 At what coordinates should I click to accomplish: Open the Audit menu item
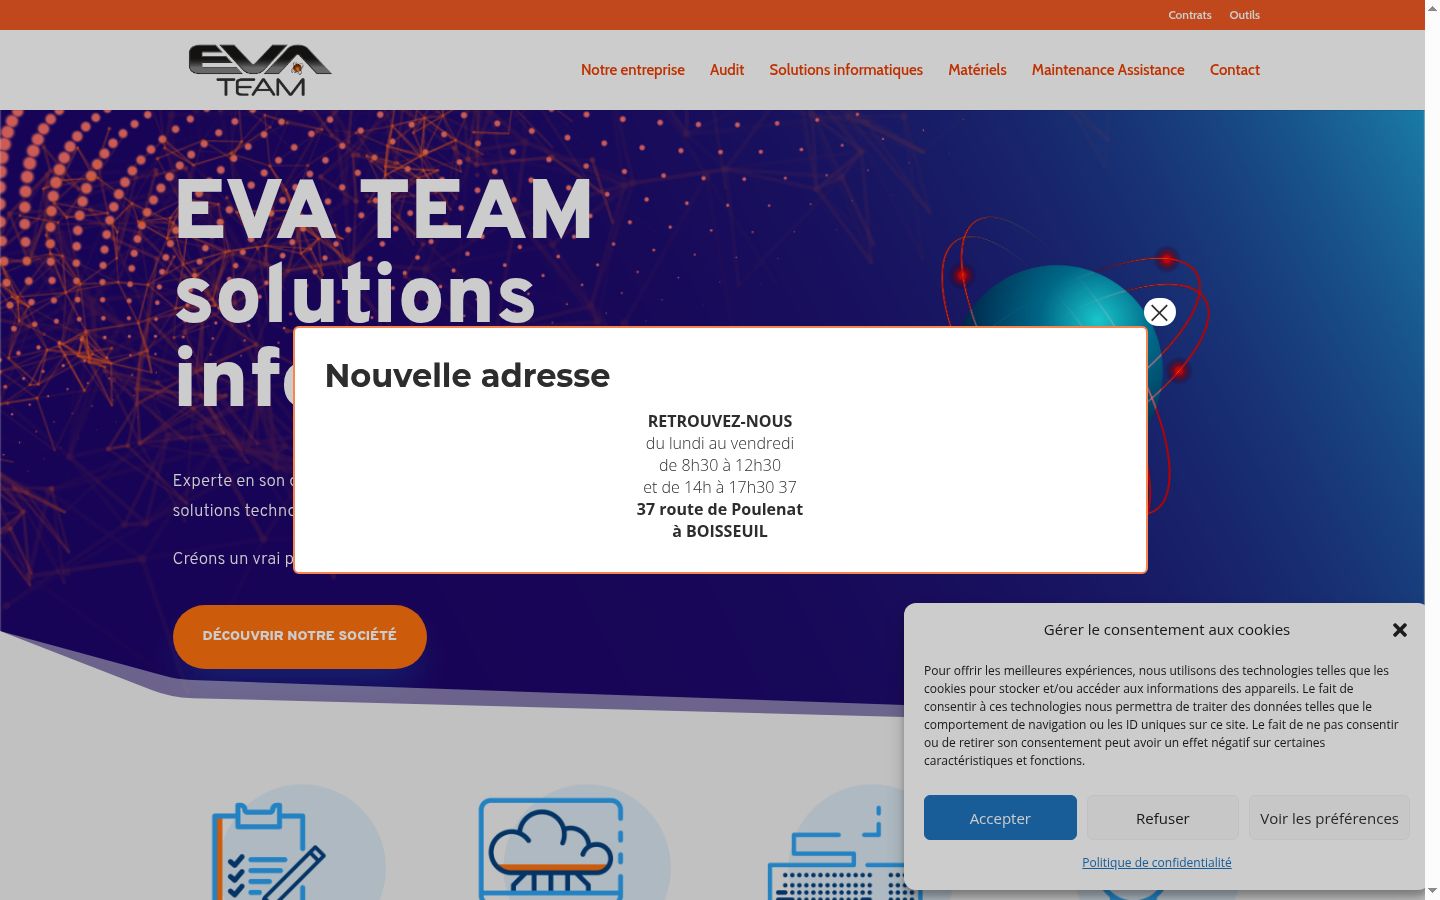click(x=727, y=70)
